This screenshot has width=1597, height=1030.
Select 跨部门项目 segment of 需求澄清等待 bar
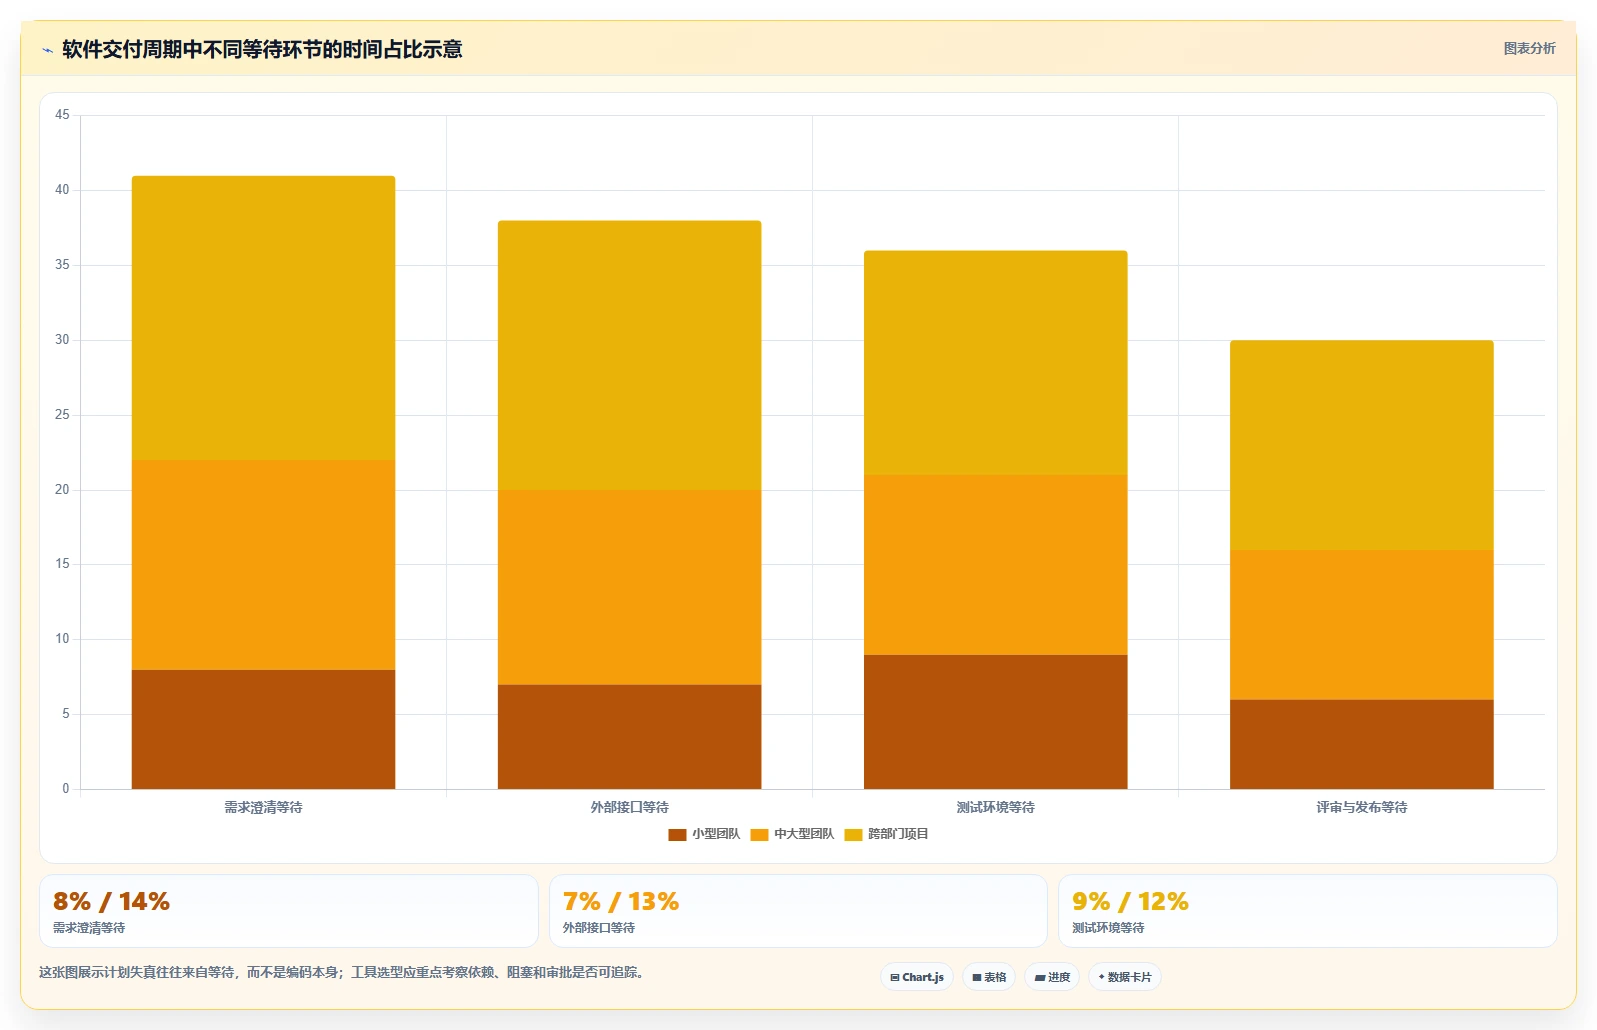[263, 318]
